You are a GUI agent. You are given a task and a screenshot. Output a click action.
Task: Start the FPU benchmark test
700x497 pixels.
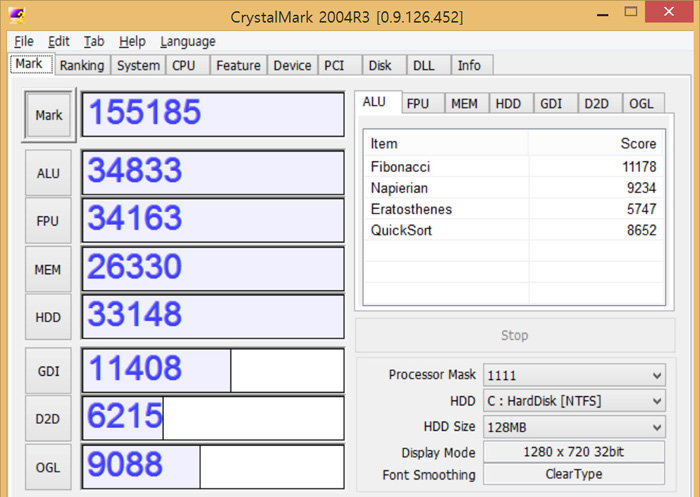[x=48, y=222]
